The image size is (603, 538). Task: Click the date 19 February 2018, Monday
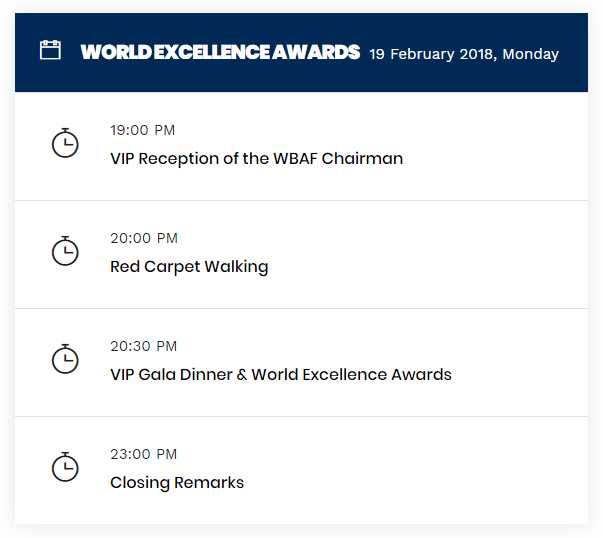464,54
